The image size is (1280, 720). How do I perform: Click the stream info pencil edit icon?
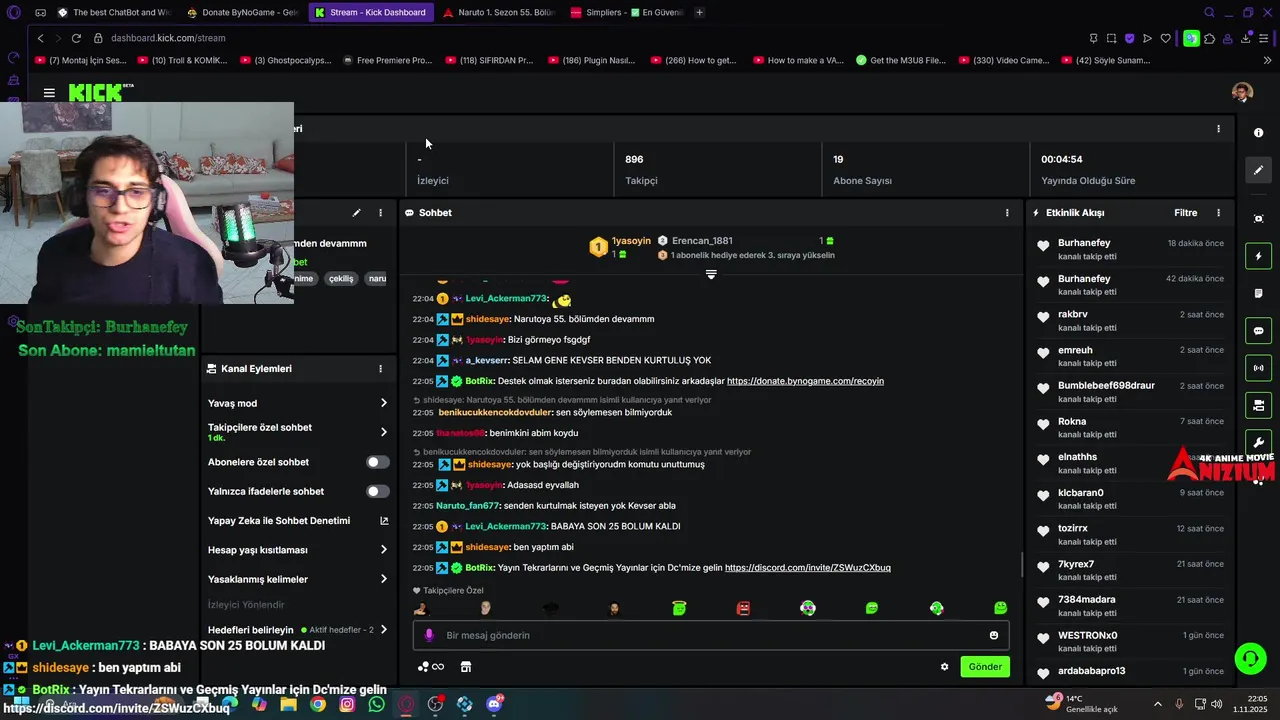pyautogui.click(x=356, y=213)
